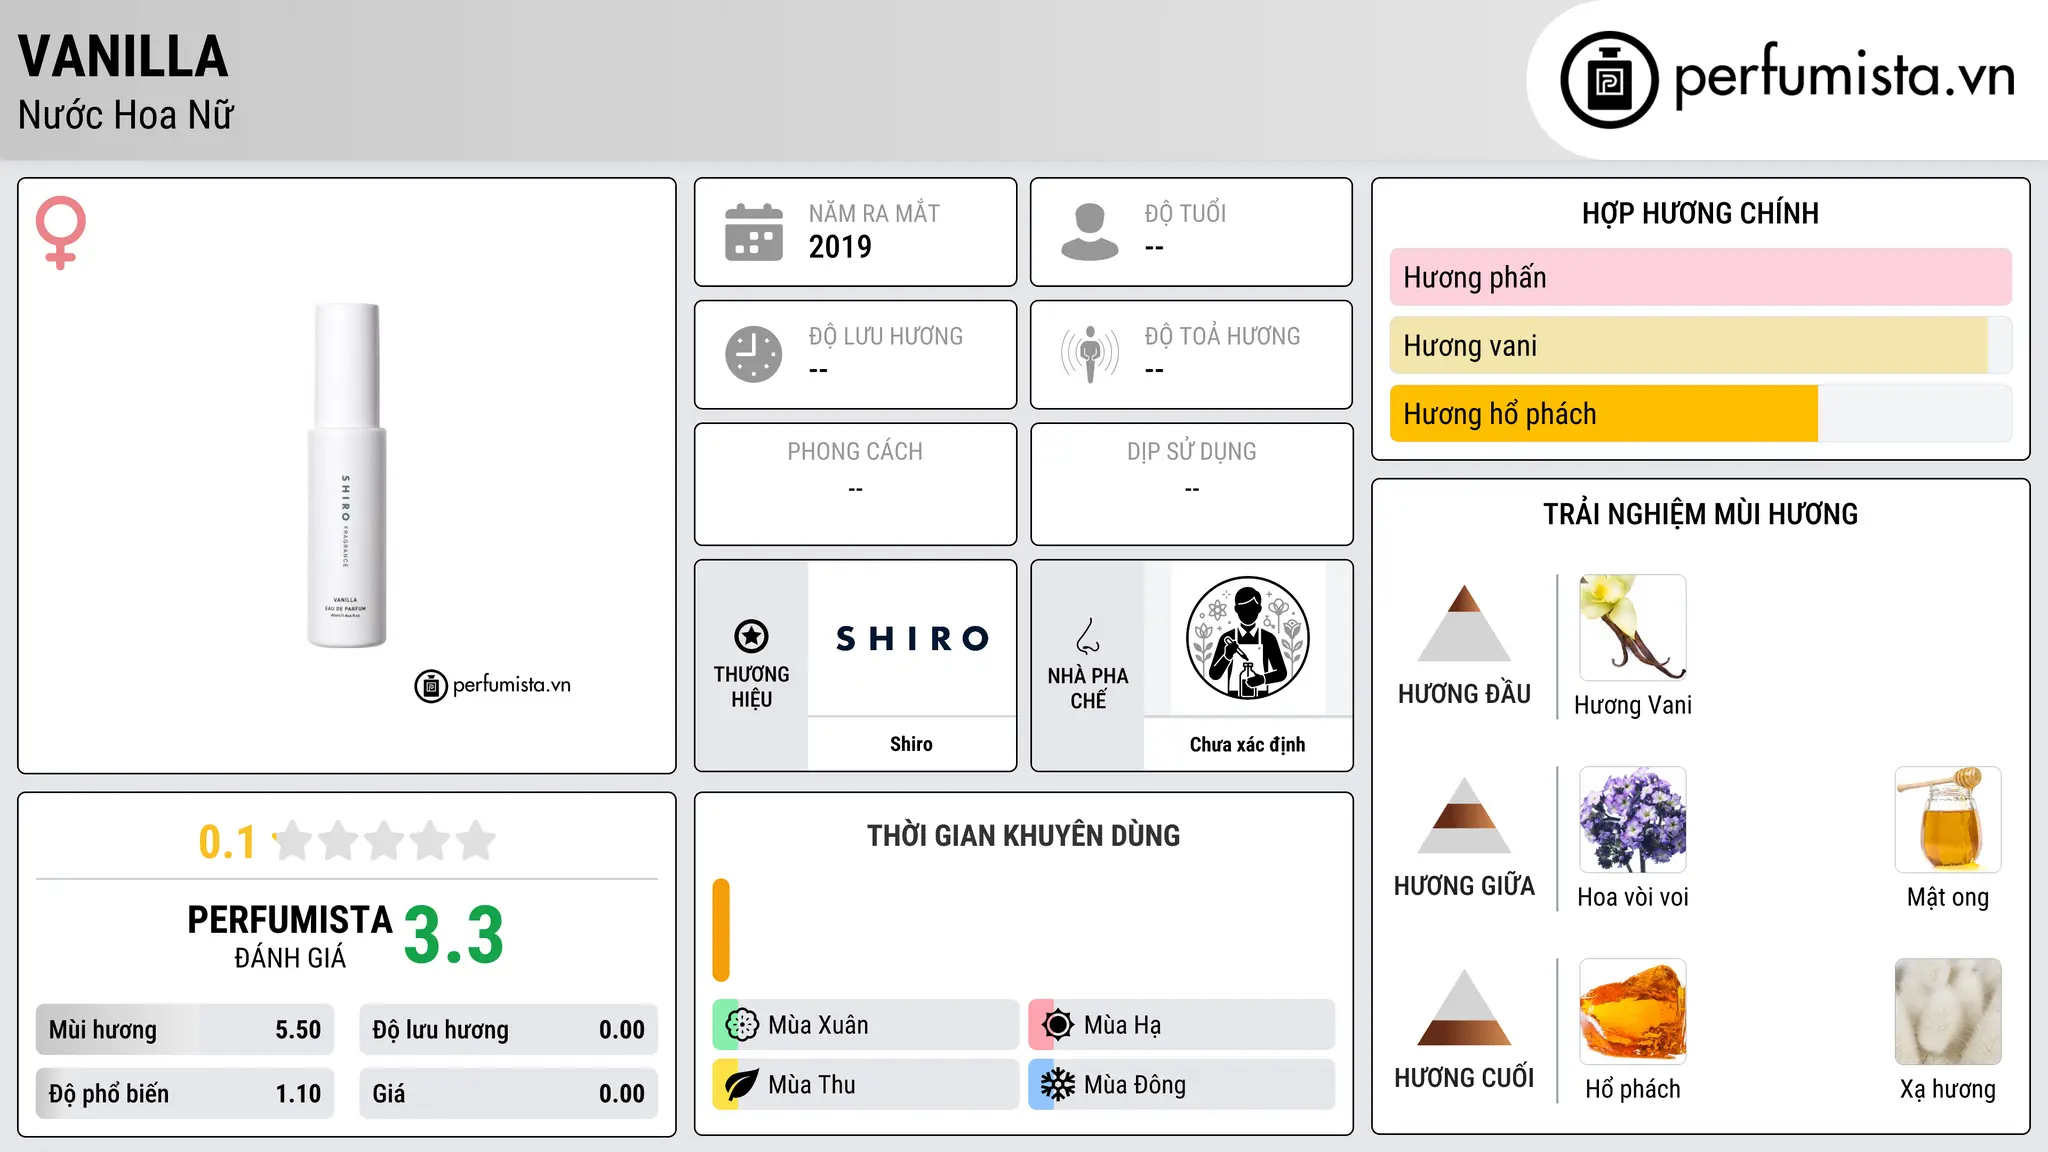Click the grey star rating row
Image resolution: width=2048 pixels, height=1152 pixels.
pyautogui.click(x=385, y=841)
